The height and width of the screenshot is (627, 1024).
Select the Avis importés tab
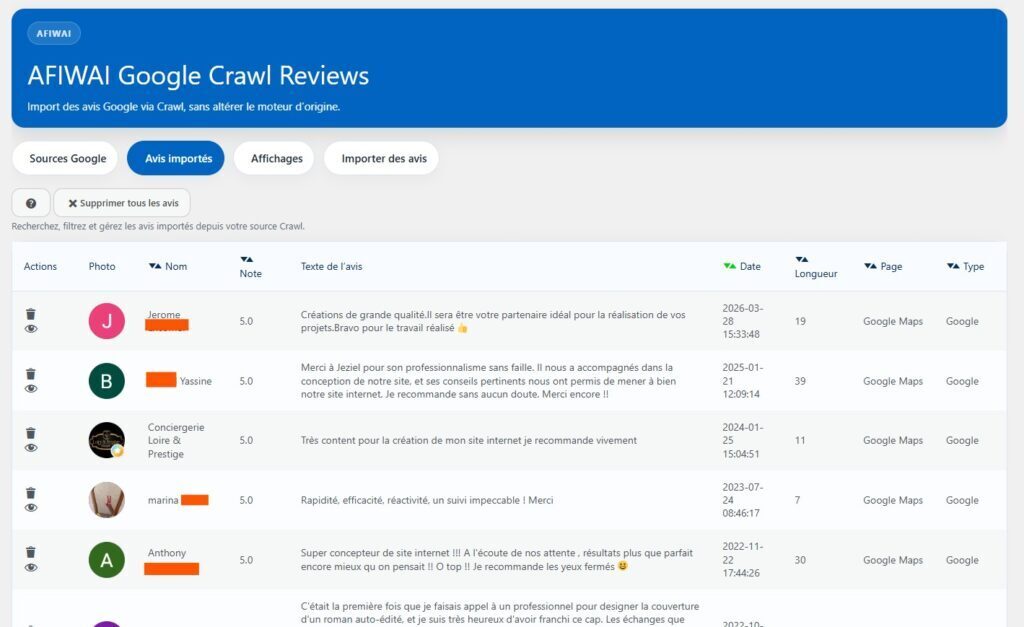coord(178,158)
